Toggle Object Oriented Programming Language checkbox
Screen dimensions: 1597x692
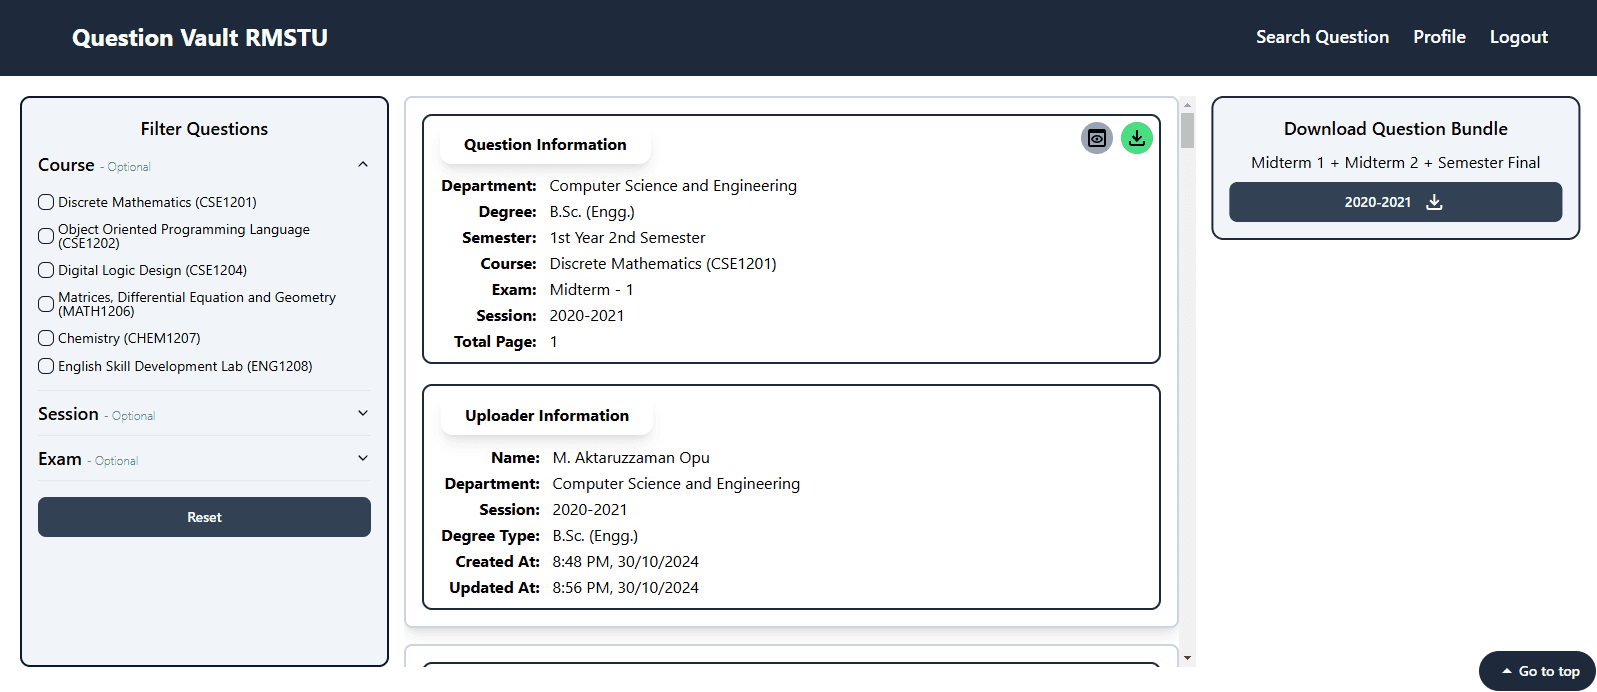[46, 236]
